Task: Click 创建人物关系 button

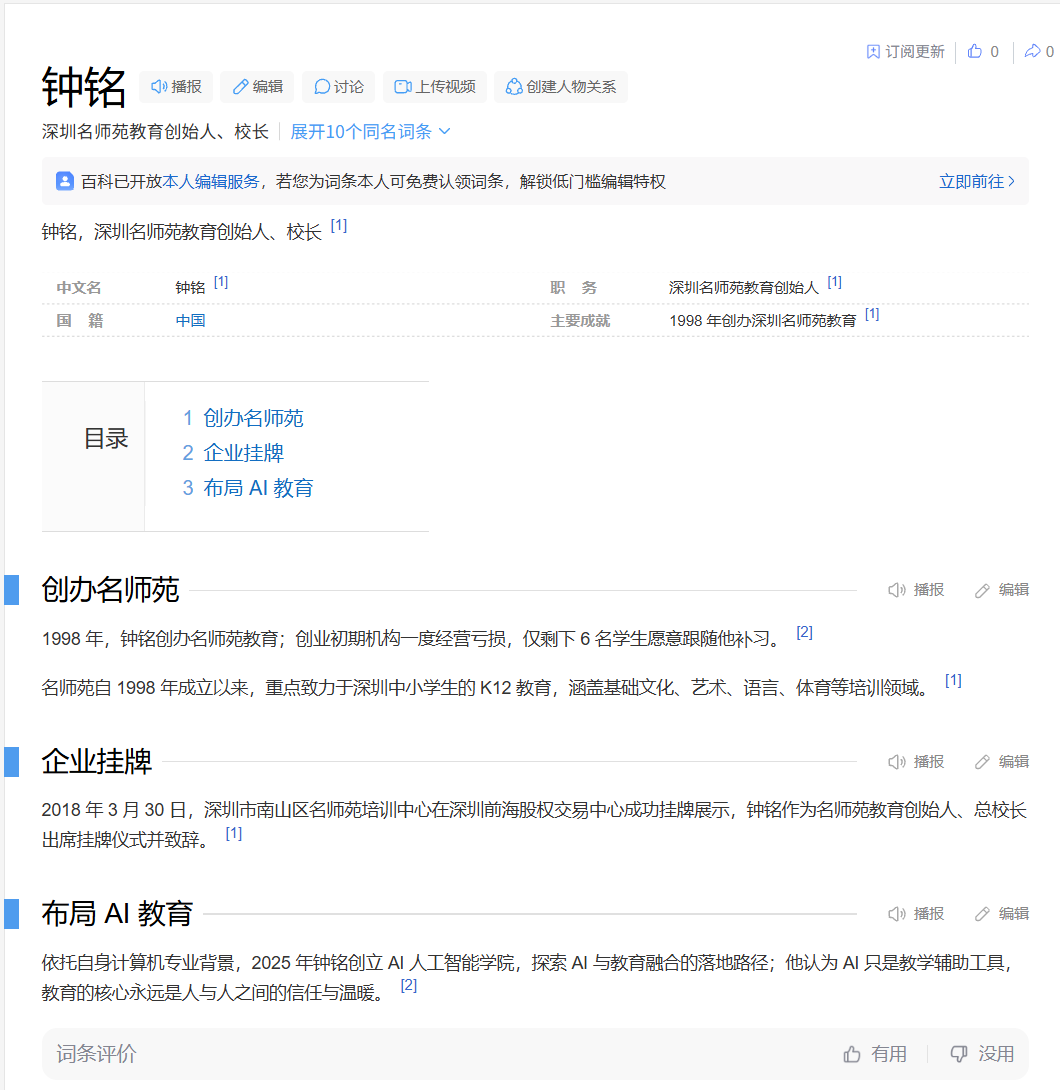Action: click(x=561, y=87)
